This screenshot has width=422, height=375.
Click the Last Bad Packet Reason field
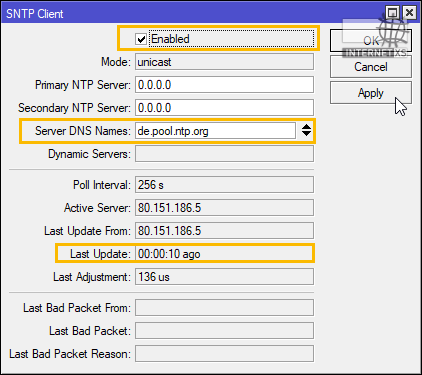click(x=224, y=354)
